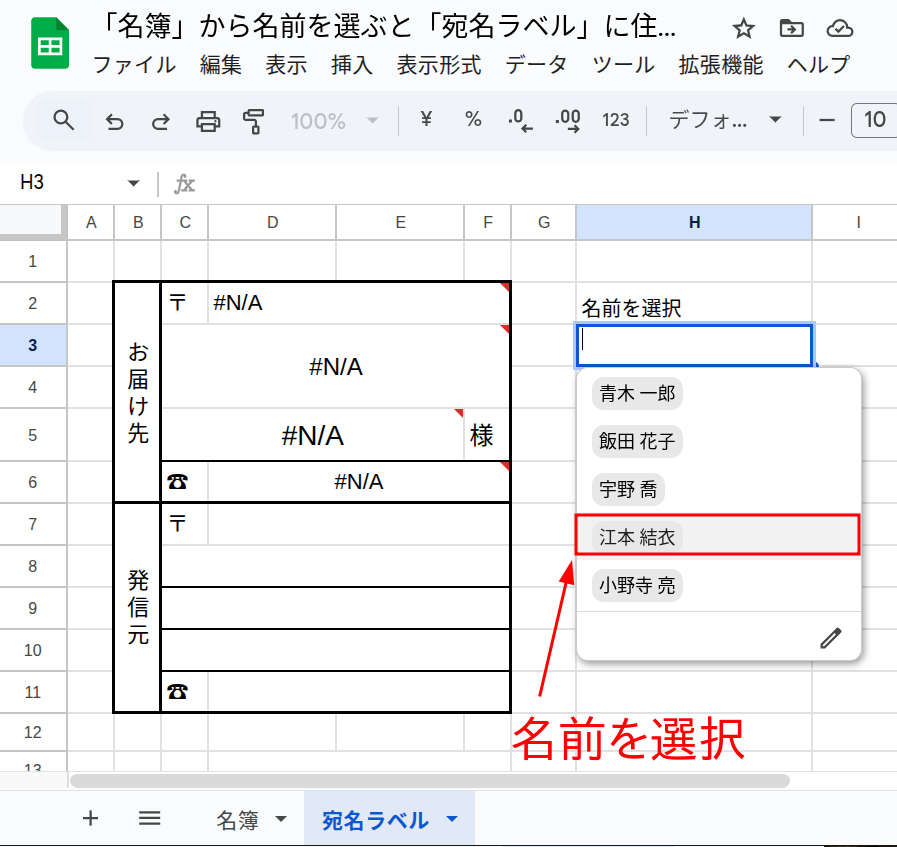
Task: Select 江本 結衣 from the name list
Action: pos(637,537)
